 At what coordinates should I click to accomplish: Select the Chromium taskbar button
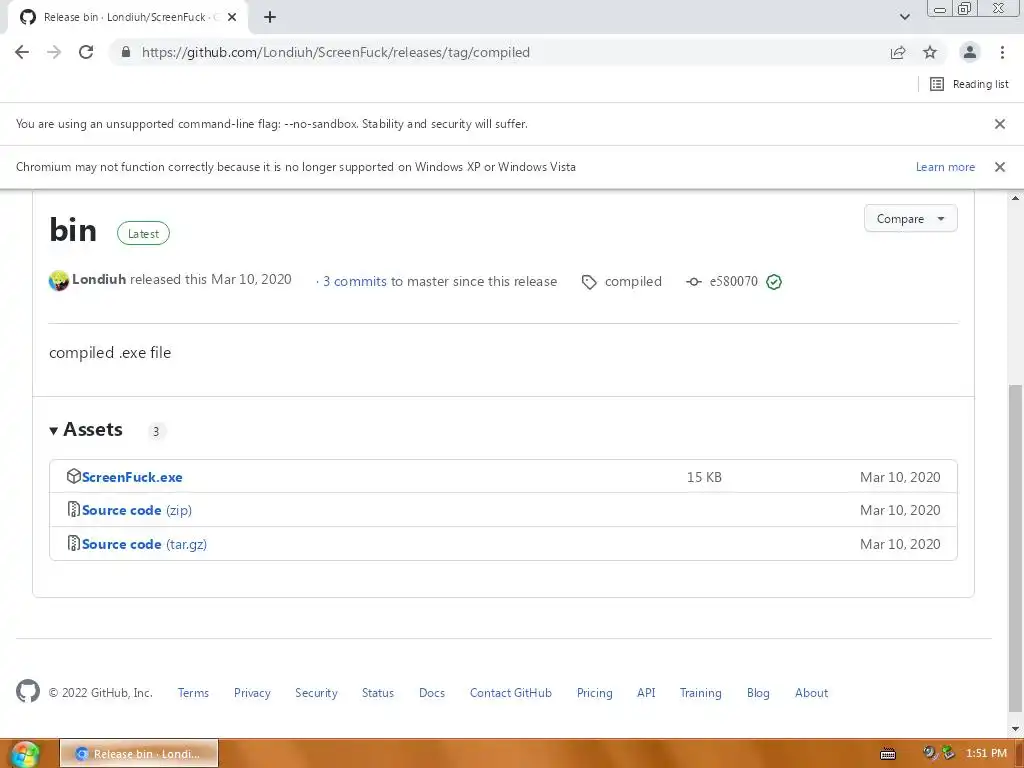[x=139, y=754]
